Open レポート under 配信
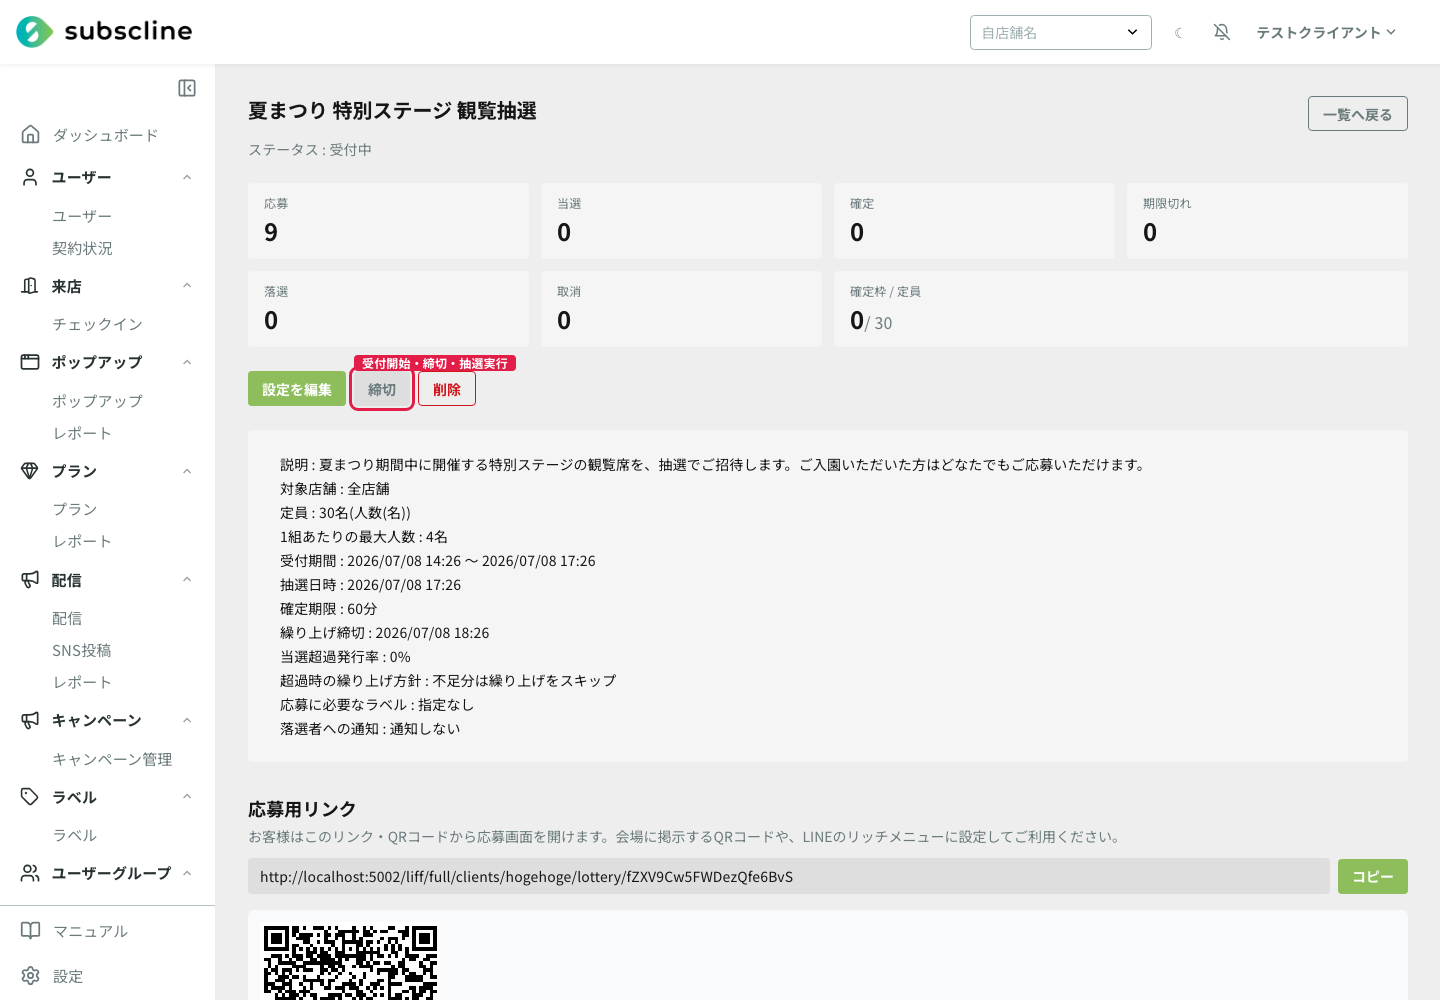 point(82,682)
